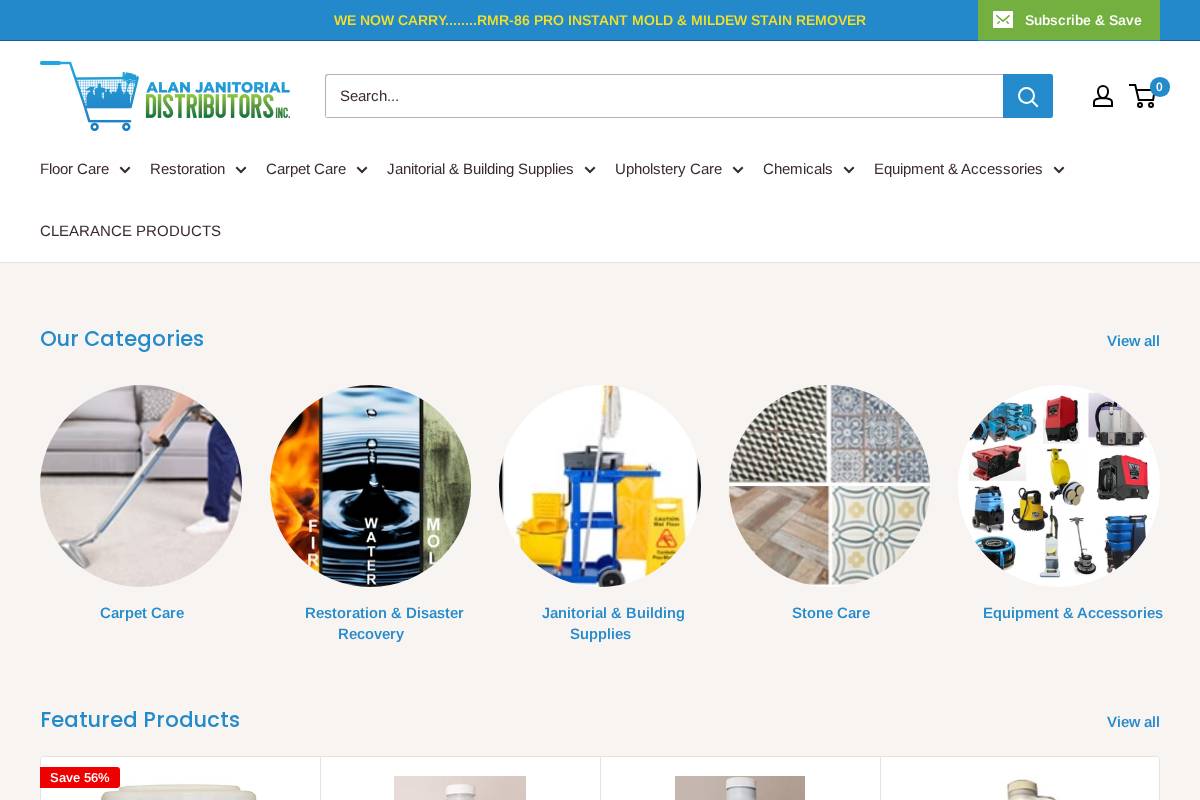Click inside the search input field

pos(664,96)
